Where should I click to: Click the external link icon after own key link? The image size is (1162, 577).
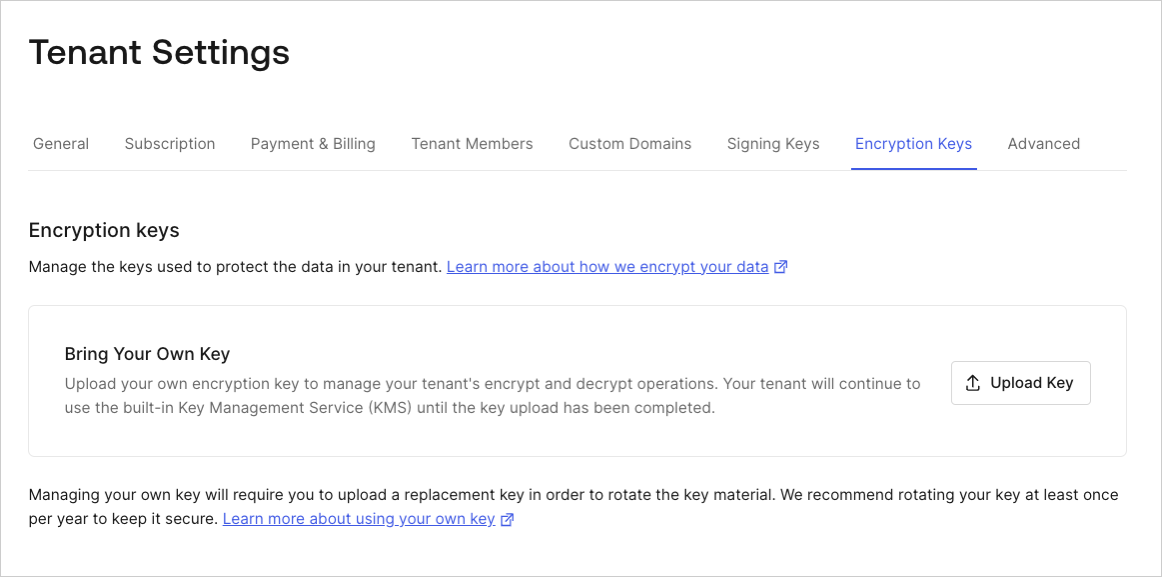(x=507, y=518)
